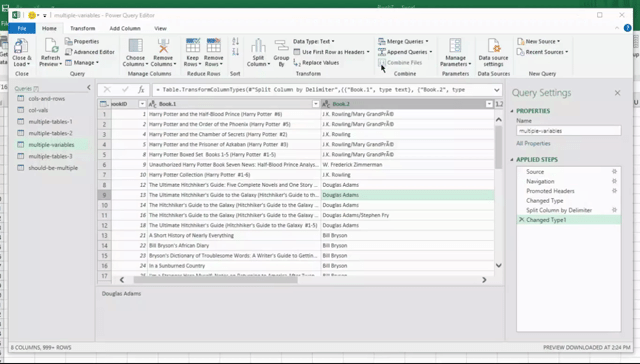Select multiple-tables-3 query
The image size is (640, 364).
(x=51, y=156)
